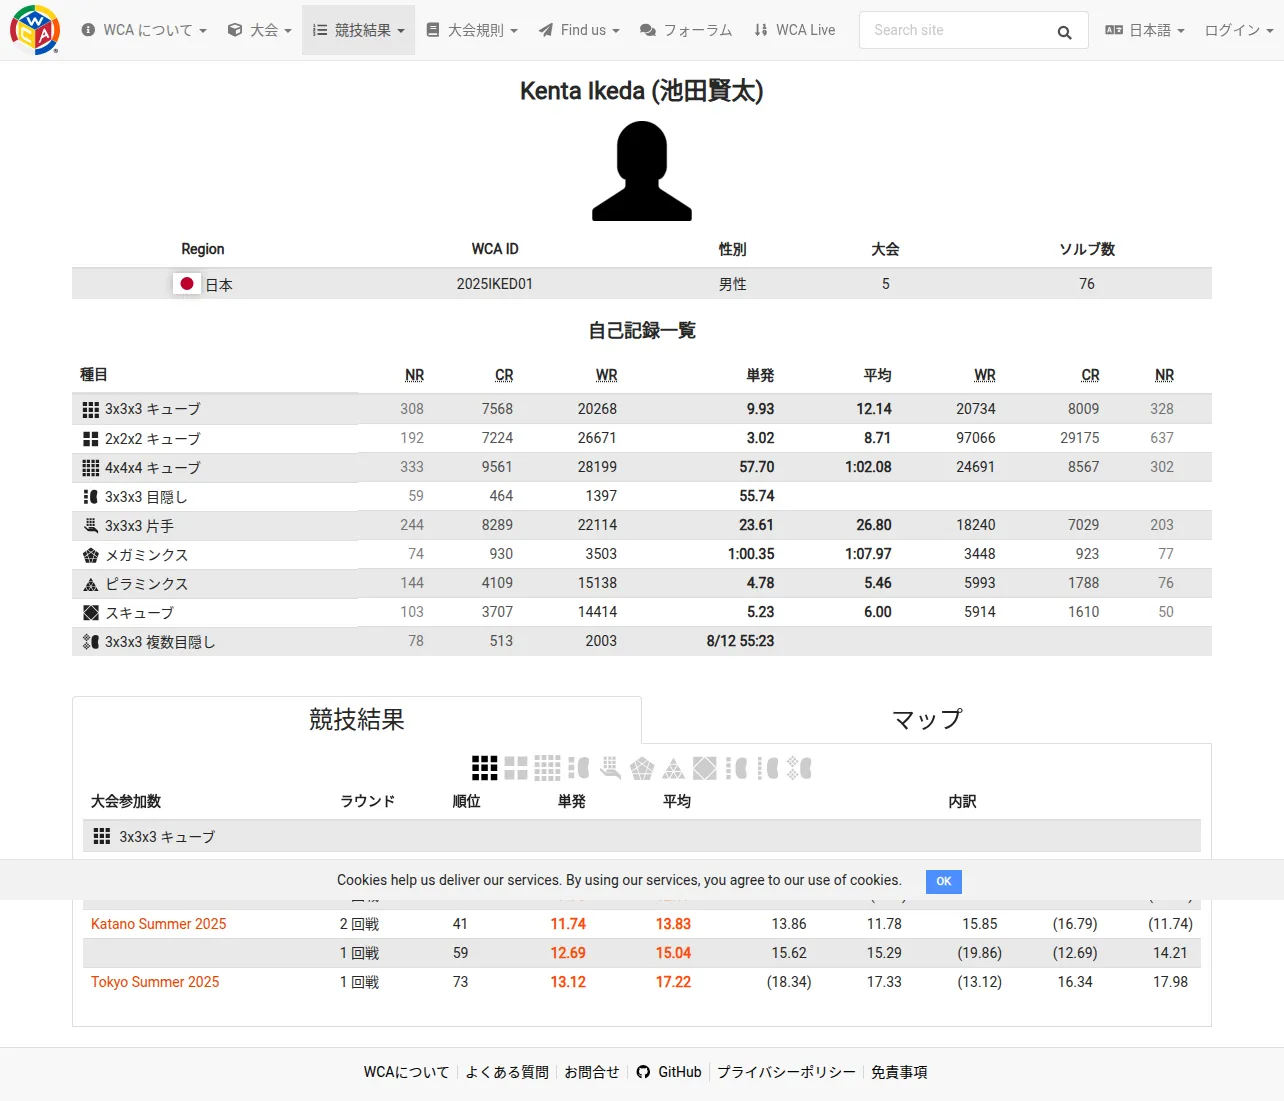Open the Find us dropdown menu
The width and height of the screenshot is (1284, 1101).
tap(579, 30)
